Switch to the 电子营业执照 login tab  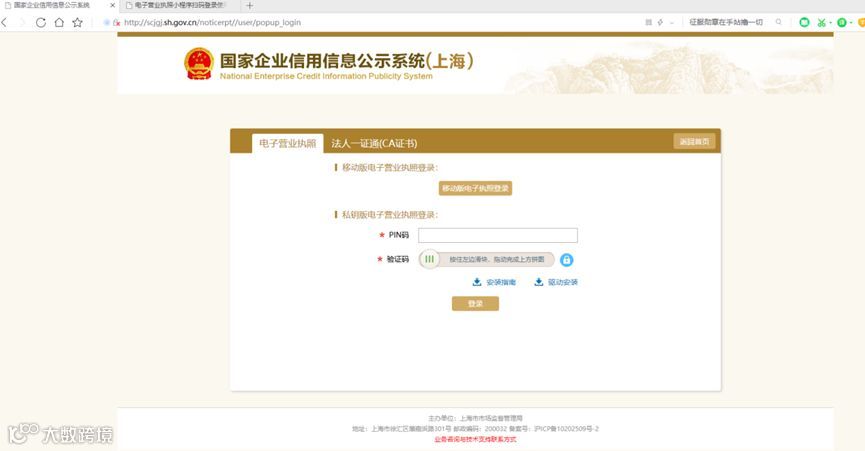(287, 143)
